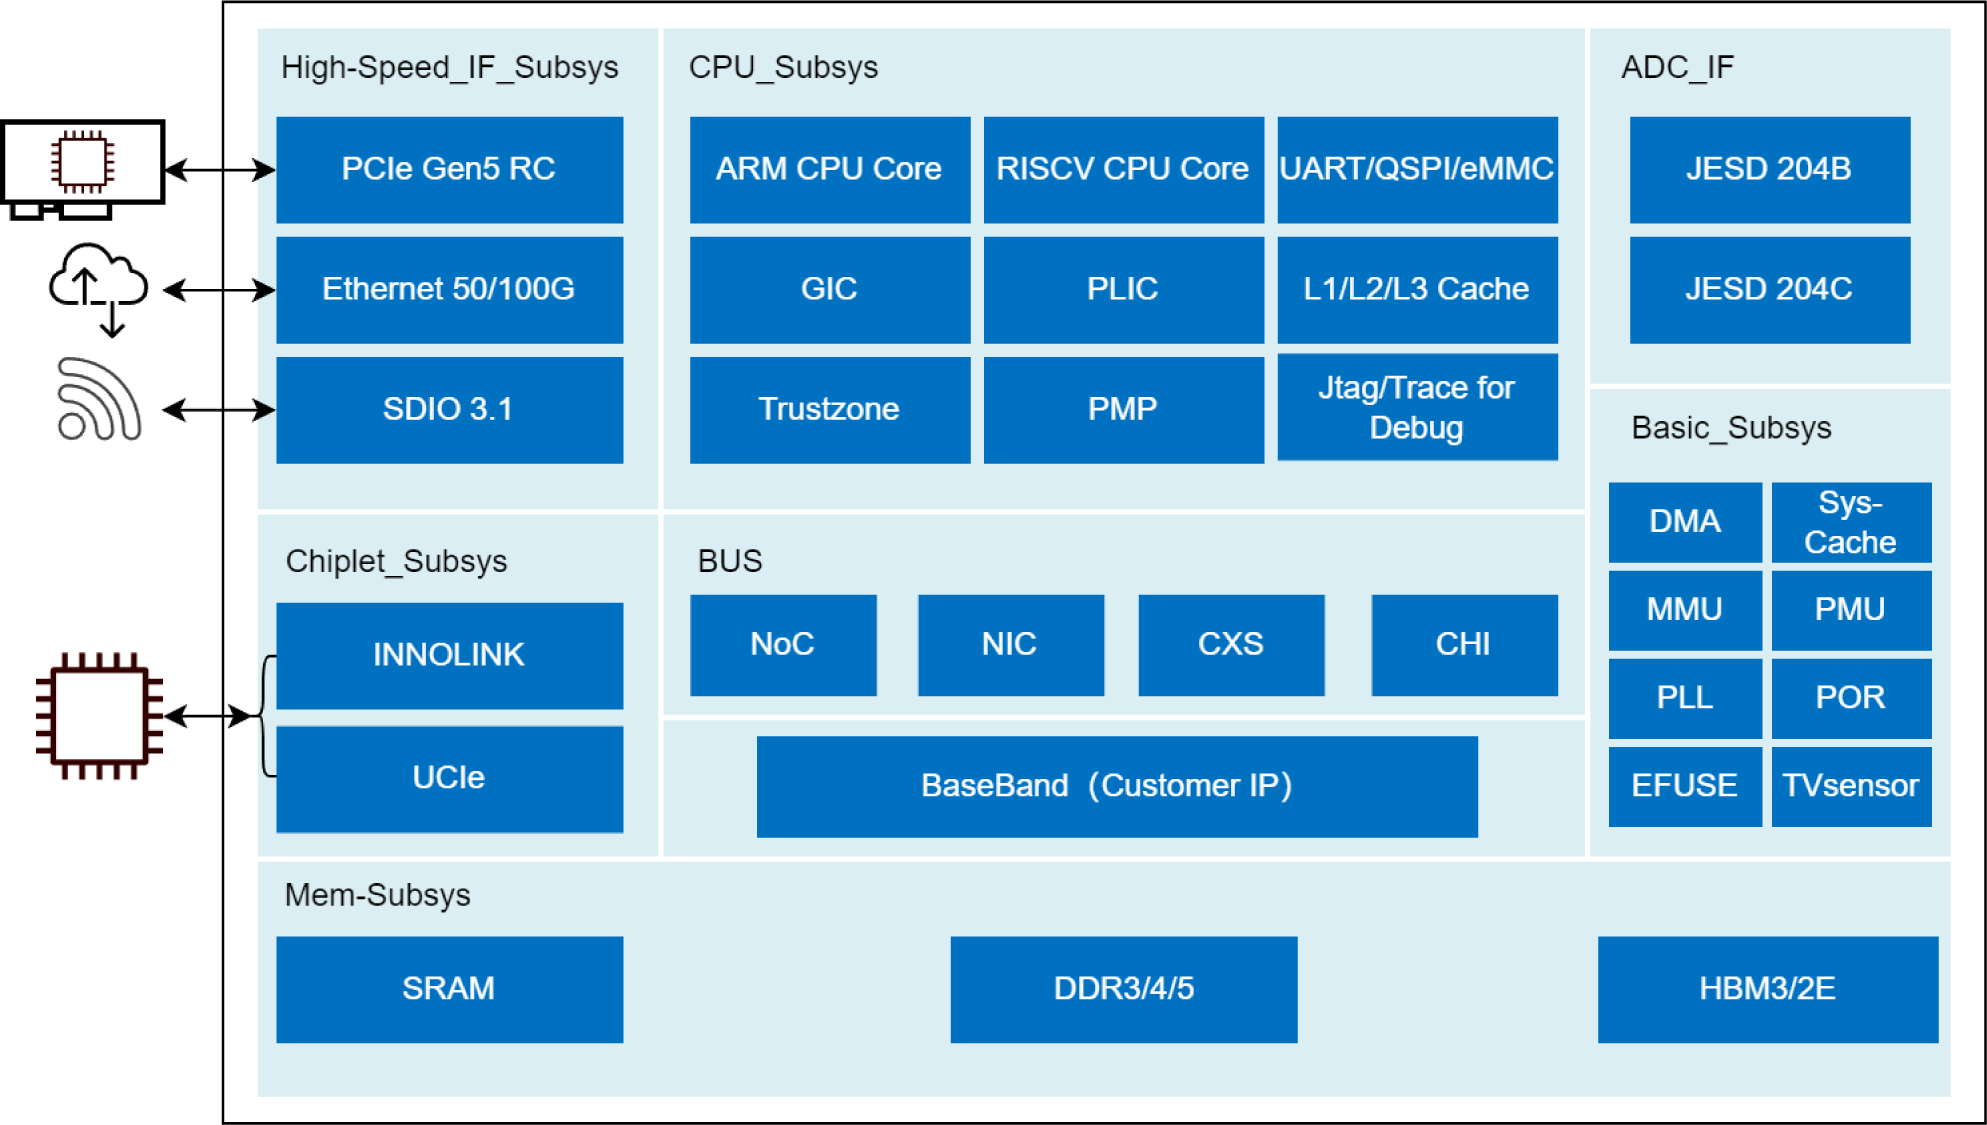The height and width of the screenshot is (1125, 1987).
Task: Select the MMU block
Action: (1685, 610)
